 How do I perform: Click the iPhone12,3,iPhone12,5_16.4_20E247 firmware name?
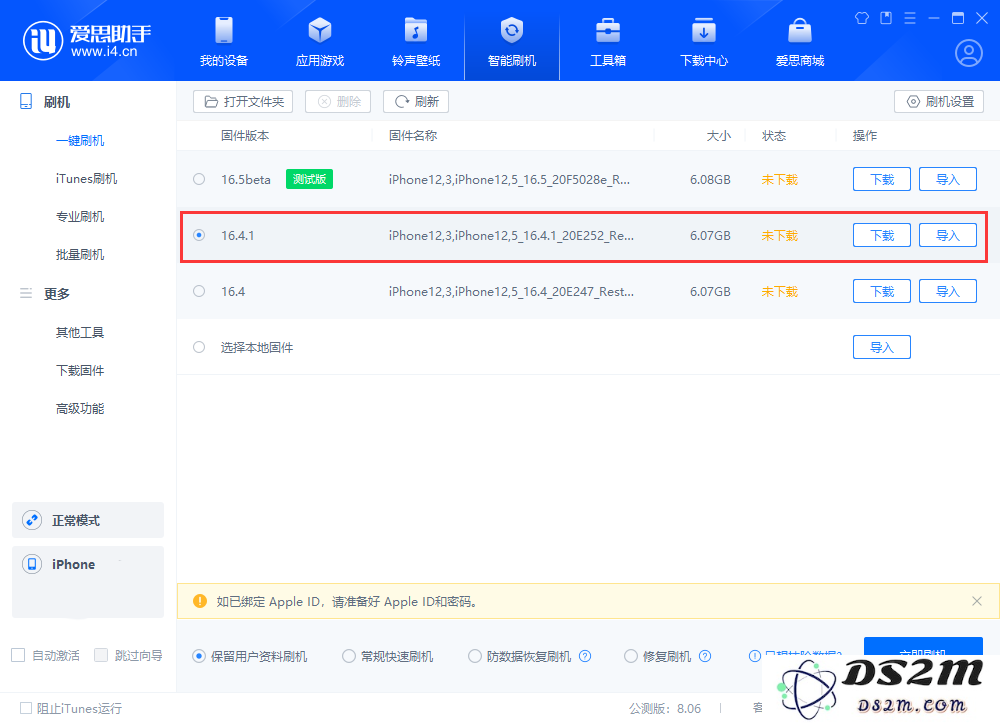511,291
